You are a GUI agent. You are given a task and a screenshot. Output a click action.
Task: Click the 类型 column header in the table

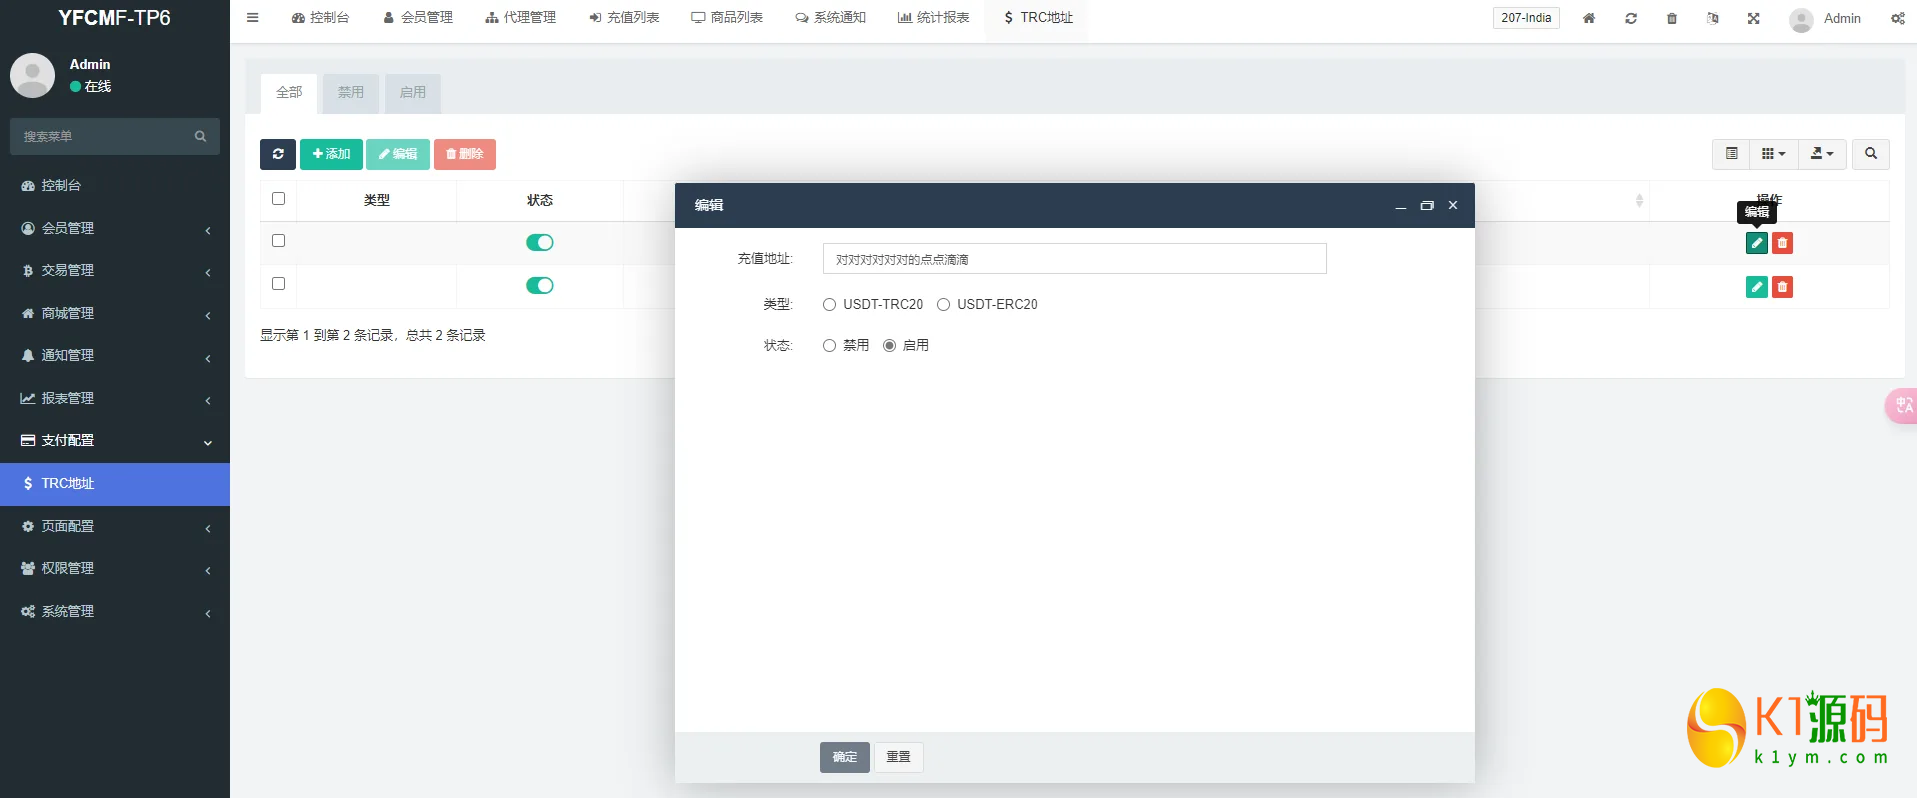377,200
